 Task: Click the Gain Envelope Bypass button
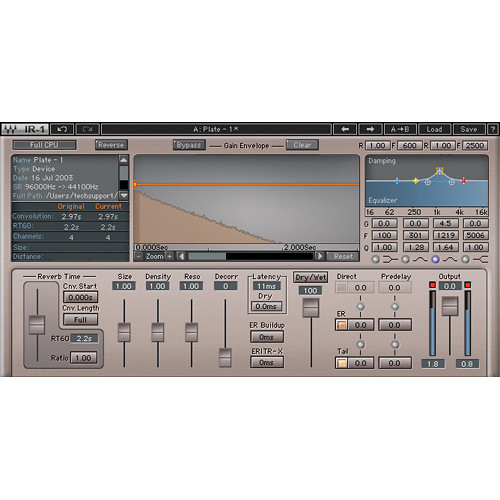tap(189, 145)
